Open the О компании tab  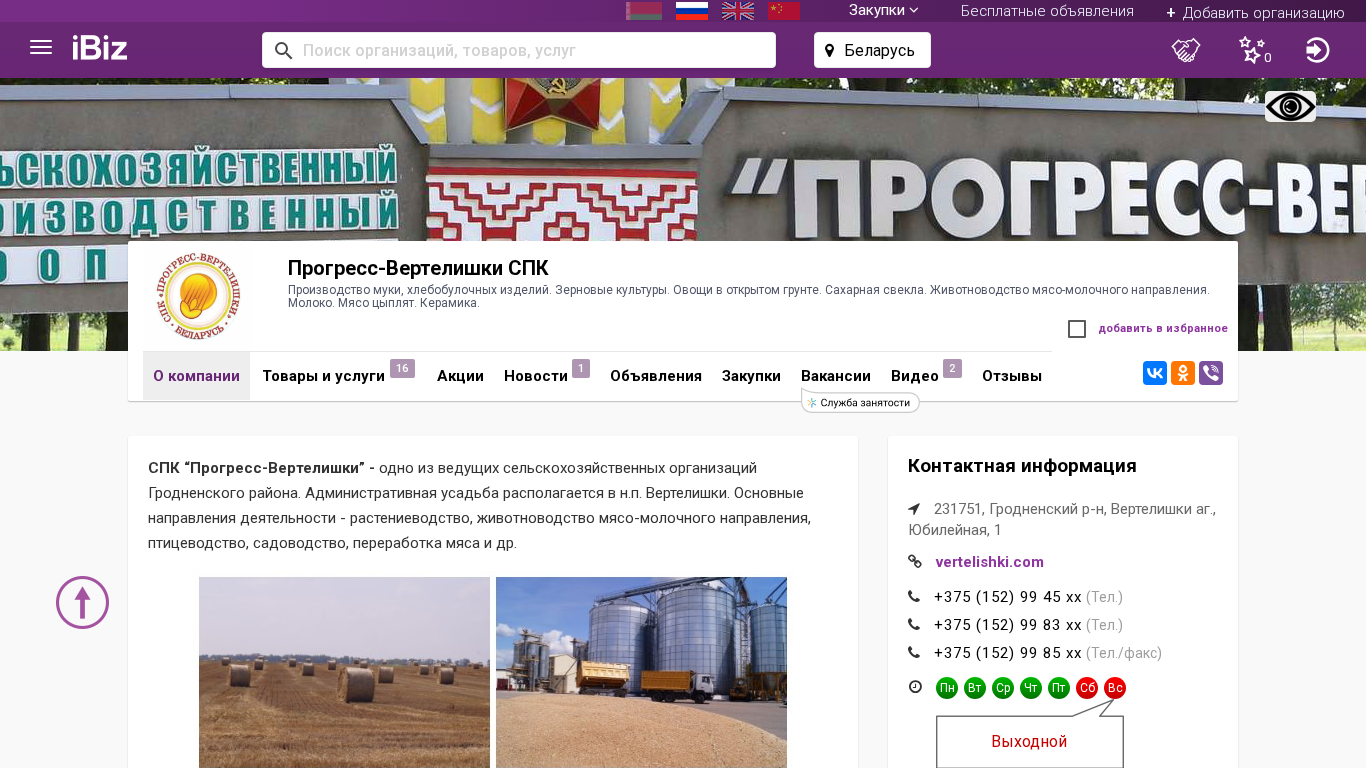(x=196, y=376)
